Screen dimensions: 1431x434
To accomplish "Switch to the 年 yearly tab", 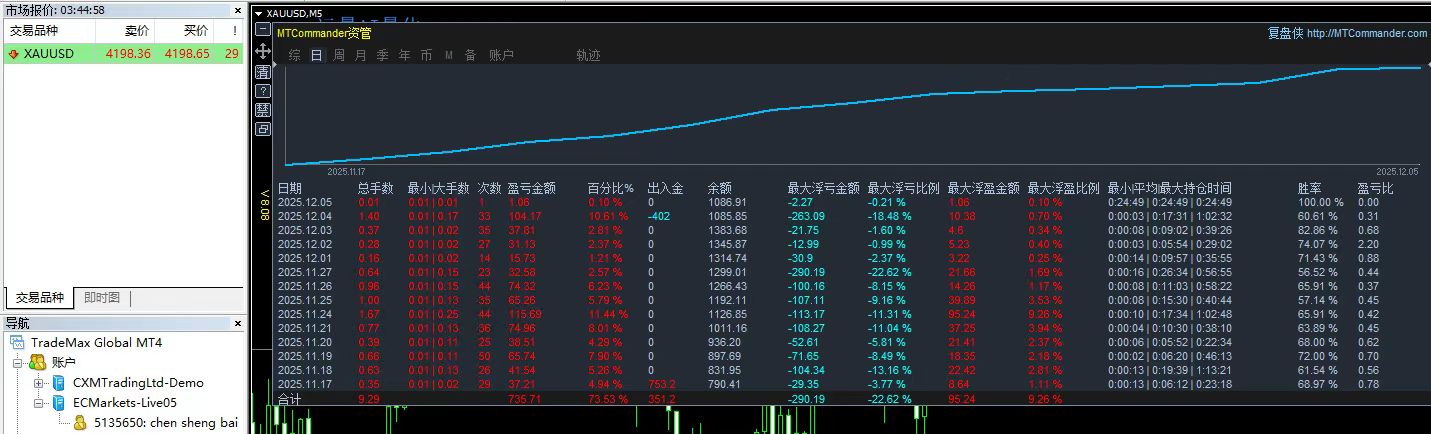I will tap(405, 56).
